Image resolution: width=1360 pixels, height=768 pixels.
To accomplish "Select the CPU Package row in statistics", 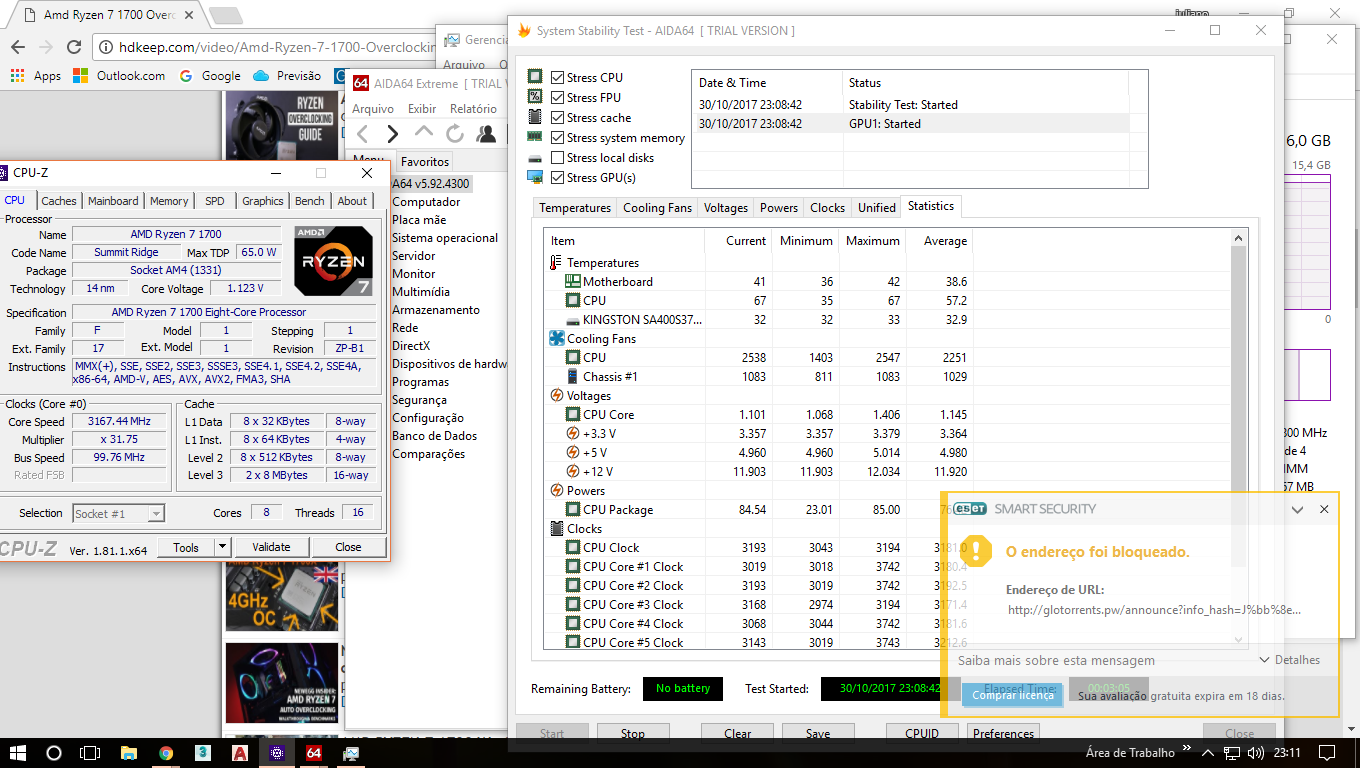I will click(x=758, y=509).
